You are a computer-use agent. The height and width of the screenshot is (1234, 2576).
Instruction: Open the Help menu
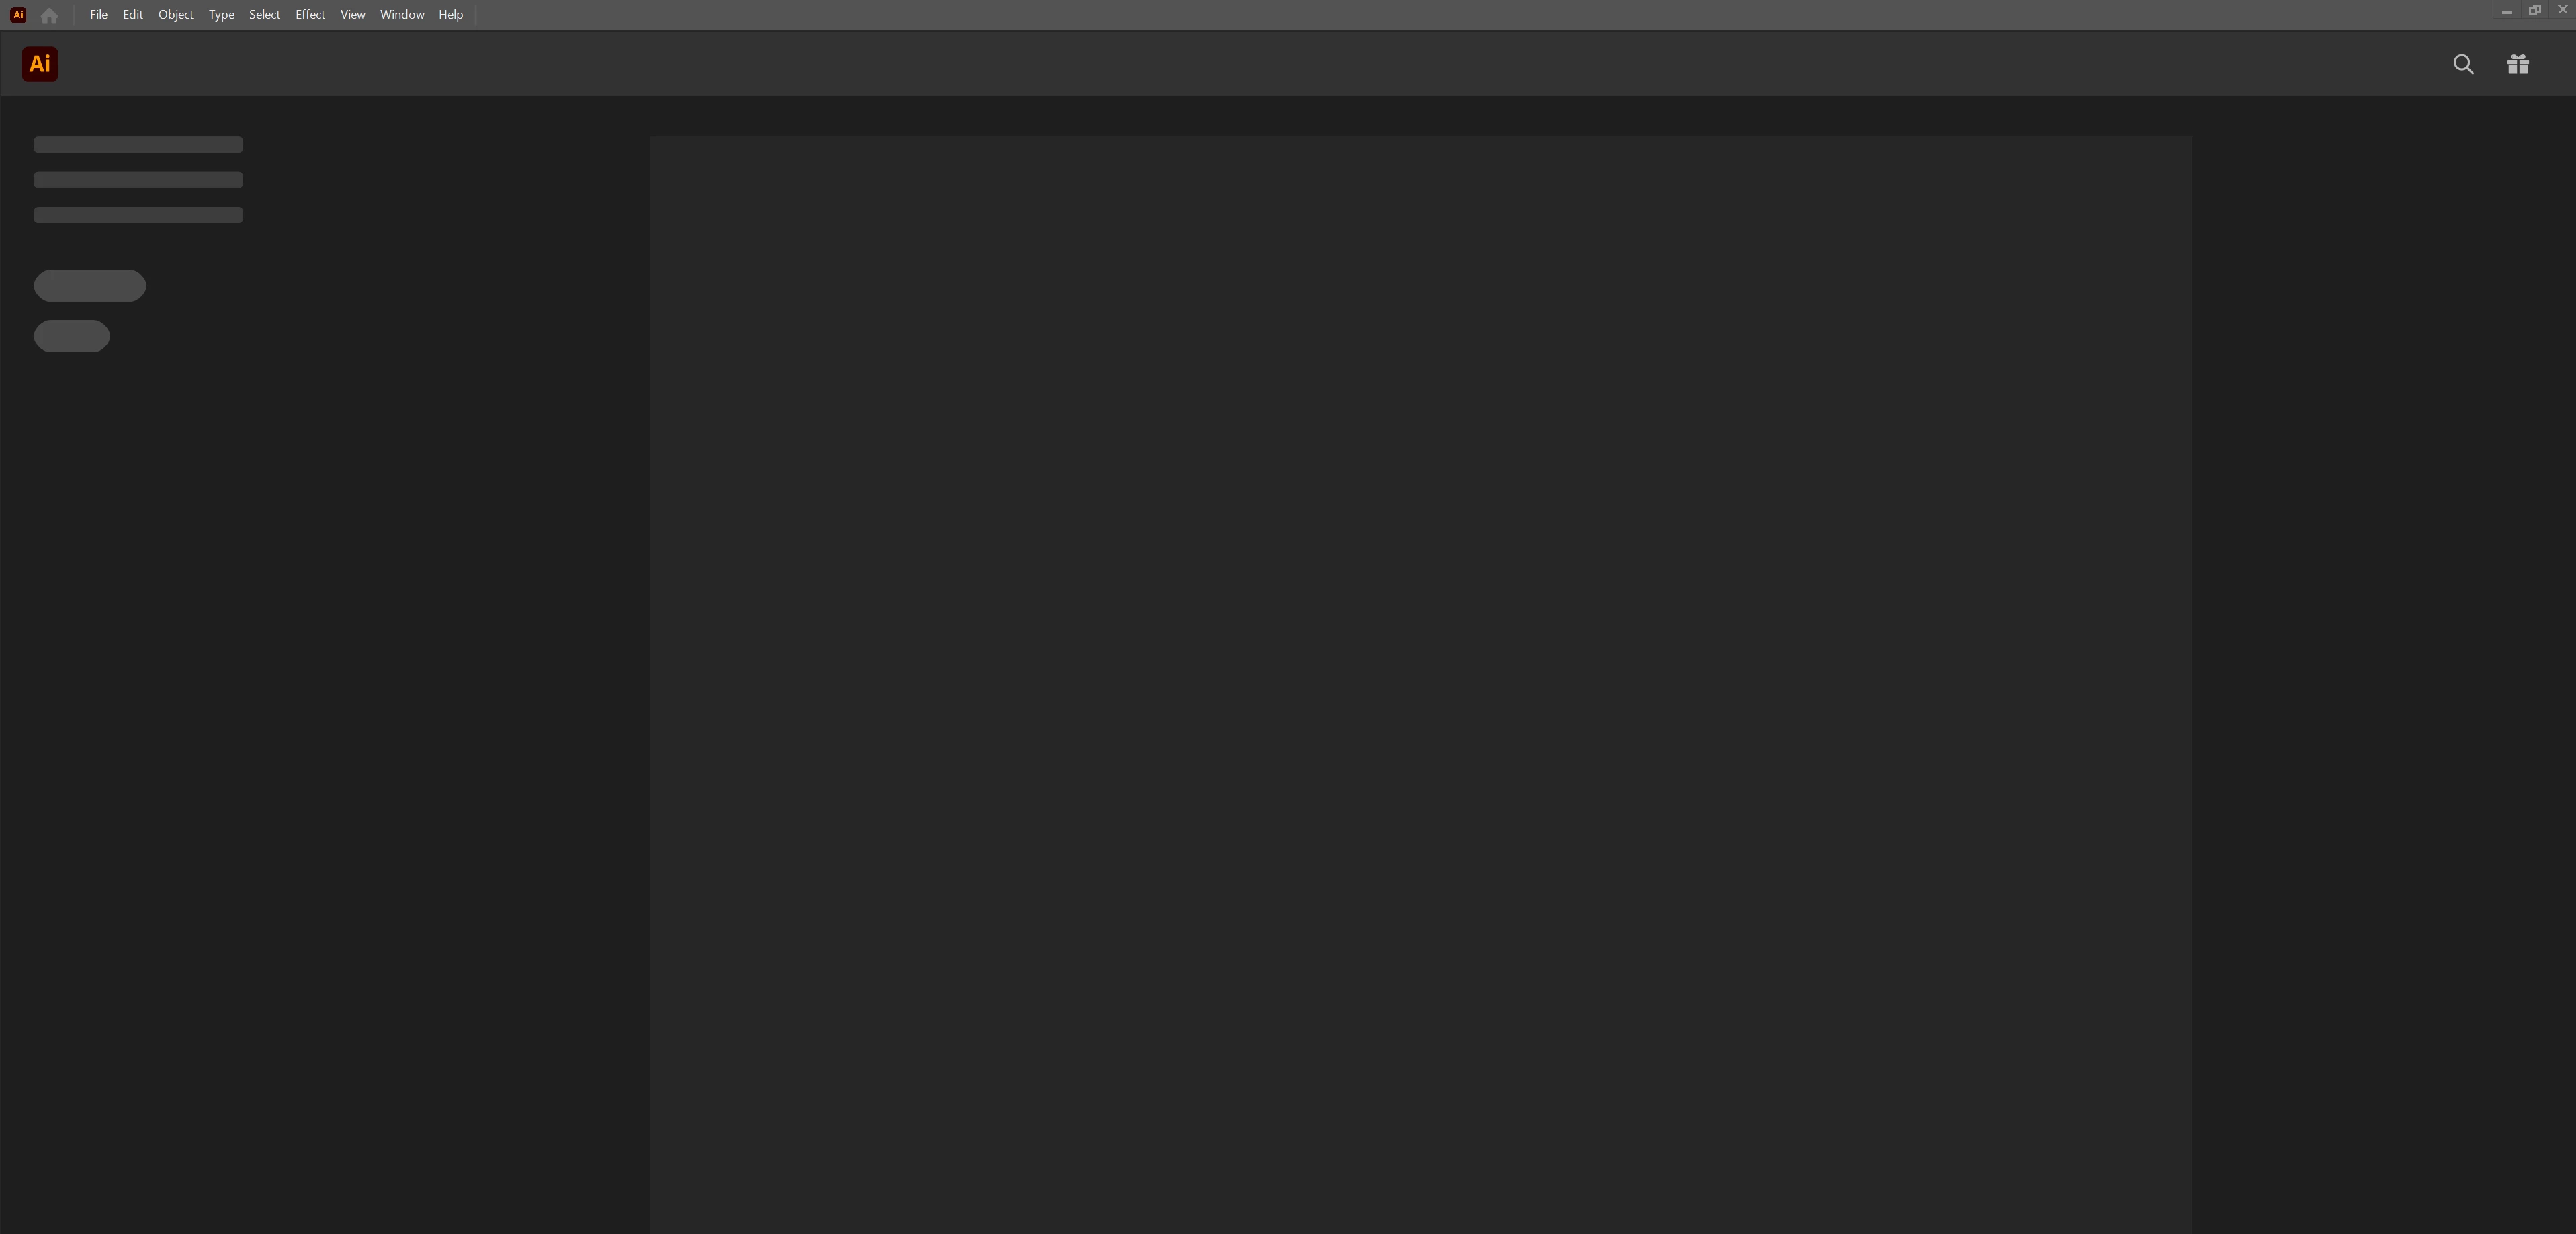450,15
